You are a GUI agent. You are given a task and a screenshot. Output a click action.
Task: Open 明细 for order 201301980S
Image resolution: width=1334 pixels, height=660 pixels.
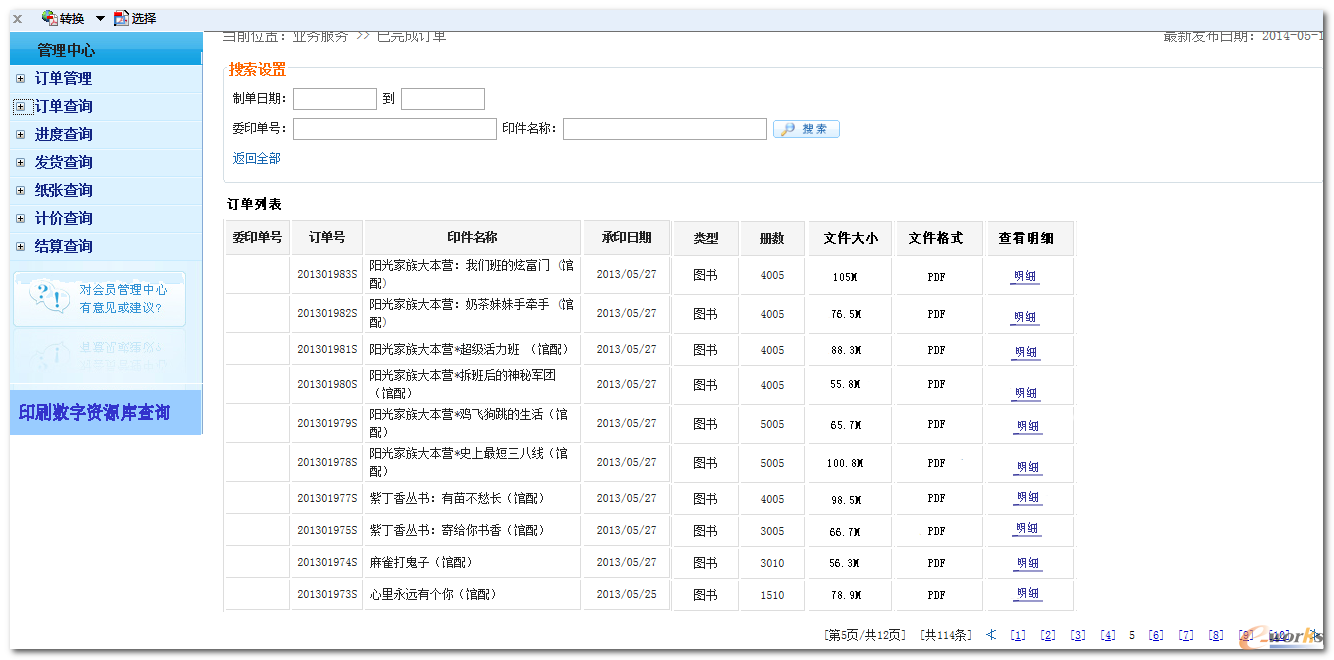point(1026,394)
